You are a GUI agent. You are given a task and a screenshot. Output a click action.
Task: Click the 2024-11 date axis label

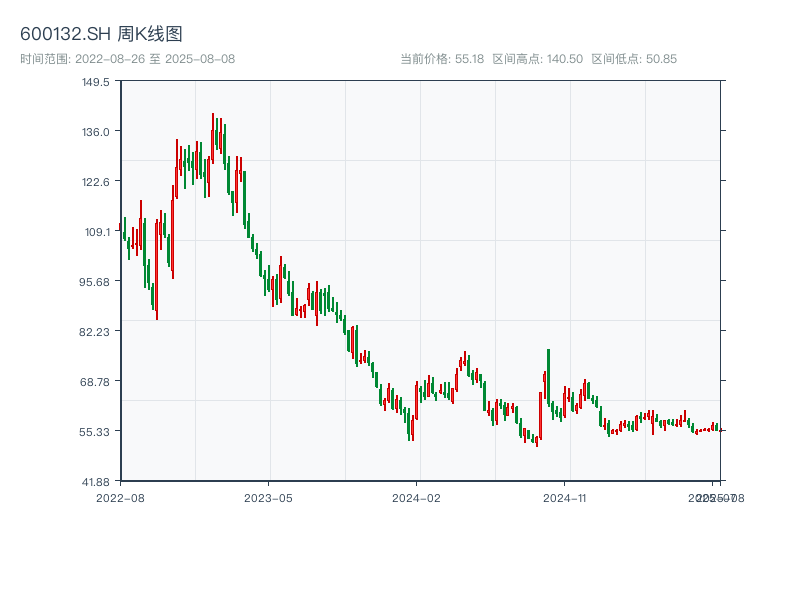566,497
